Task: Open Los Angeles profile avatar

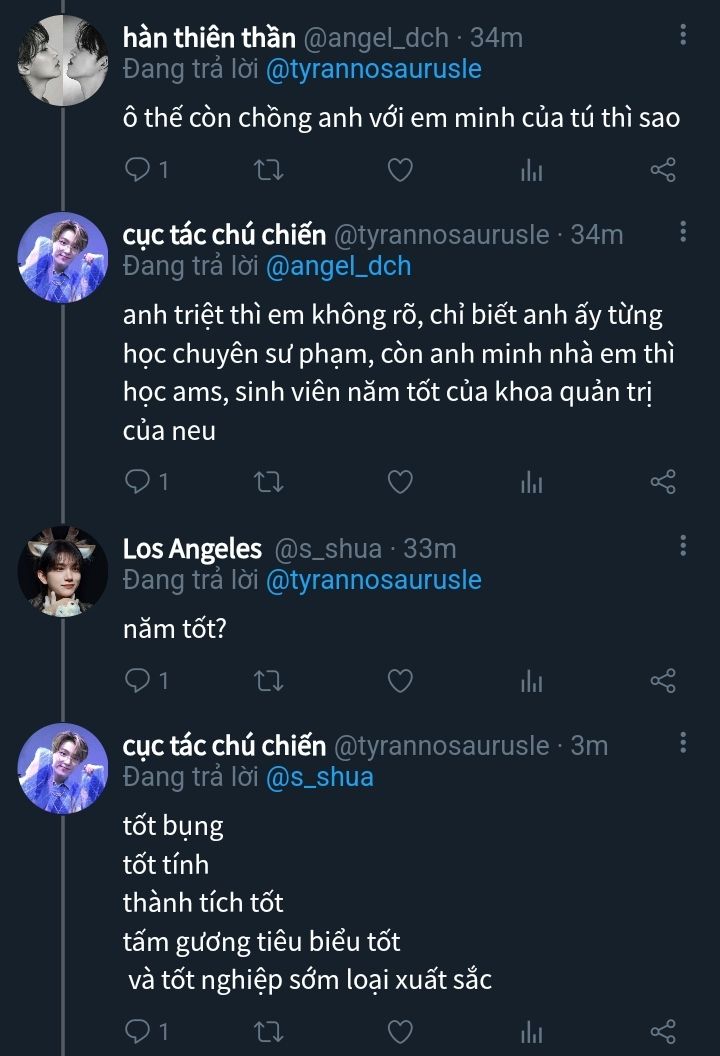Action: [63, 571]
